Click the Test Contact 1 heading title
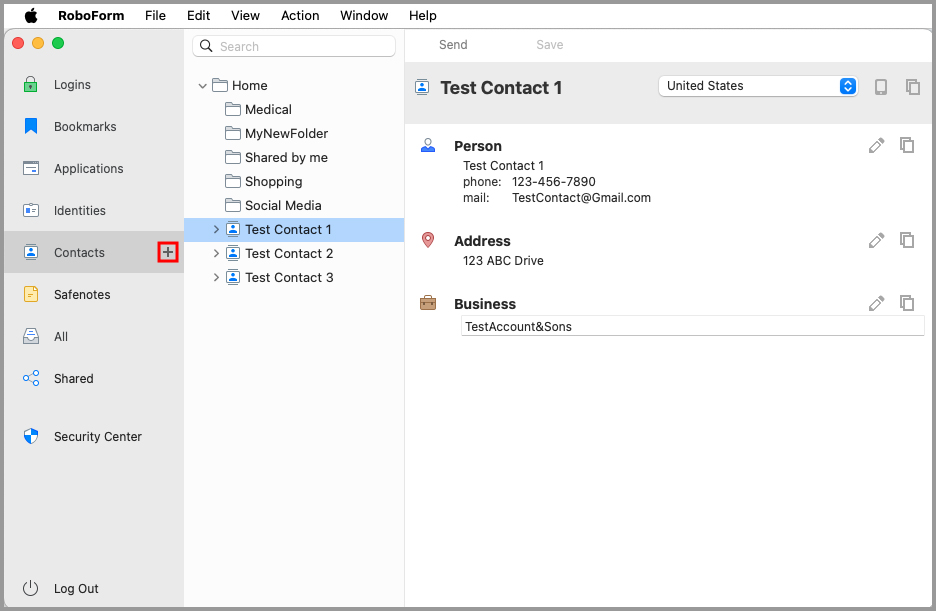The width and height of the screenshot is (936, 611). pos(501,88)
